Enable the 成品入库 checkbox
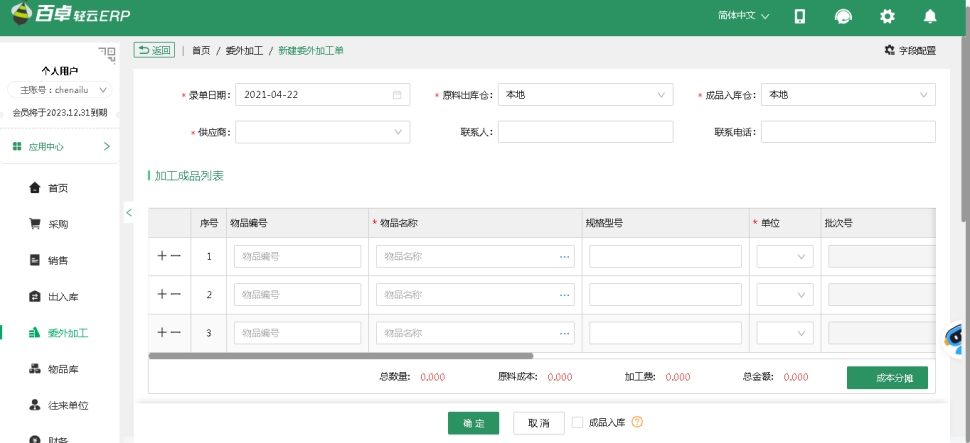 pyautogui.click(x=577, y=423)
